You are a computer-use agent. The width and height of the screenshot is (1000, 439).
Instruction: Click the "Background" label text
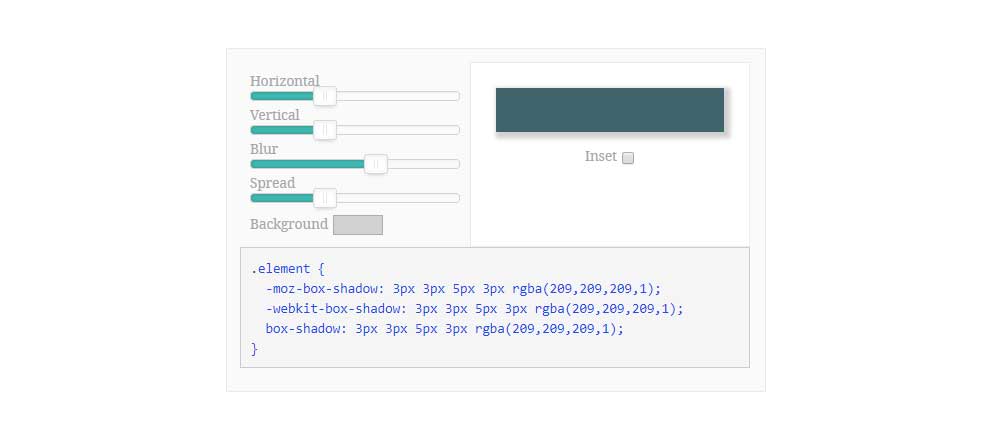coord(289,224)
